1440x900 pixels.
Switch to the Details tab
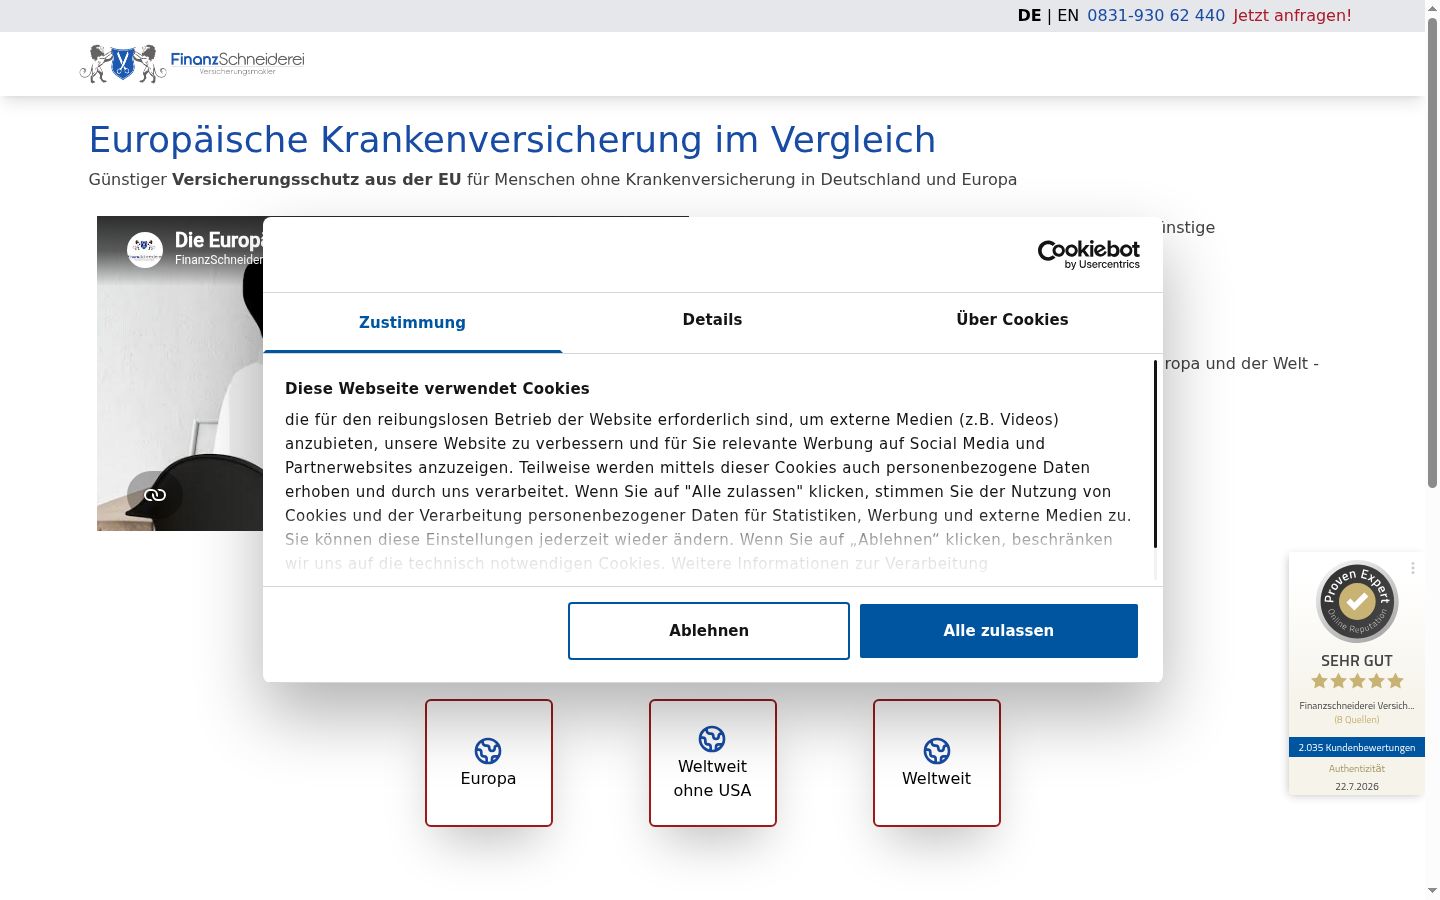coord(712,320)
